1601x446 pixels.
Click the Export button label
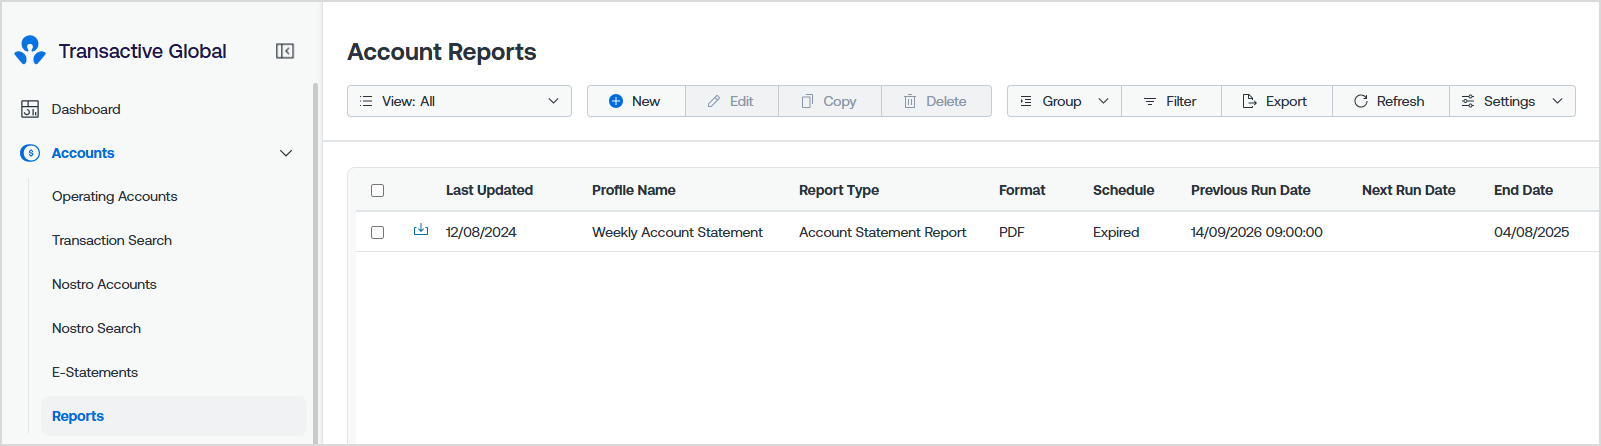(1286, 101)
